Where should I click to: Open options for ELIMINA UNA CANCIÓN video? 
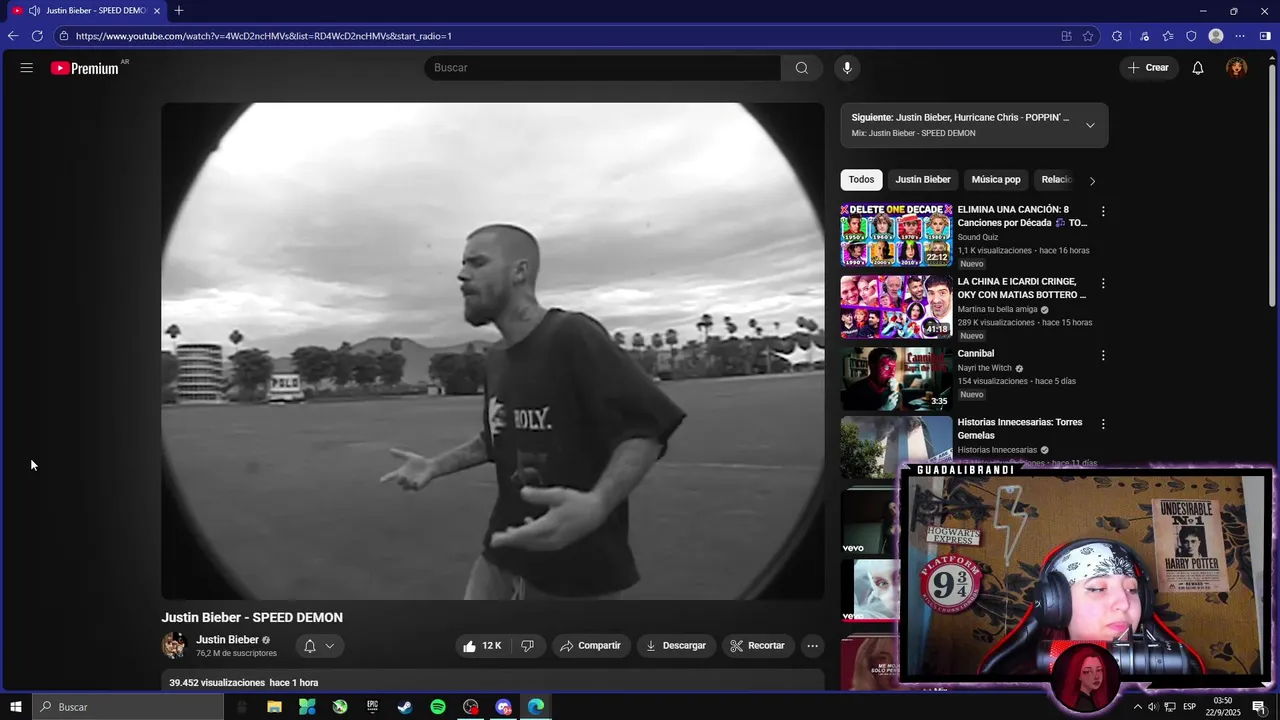[x=1103, y=212]
